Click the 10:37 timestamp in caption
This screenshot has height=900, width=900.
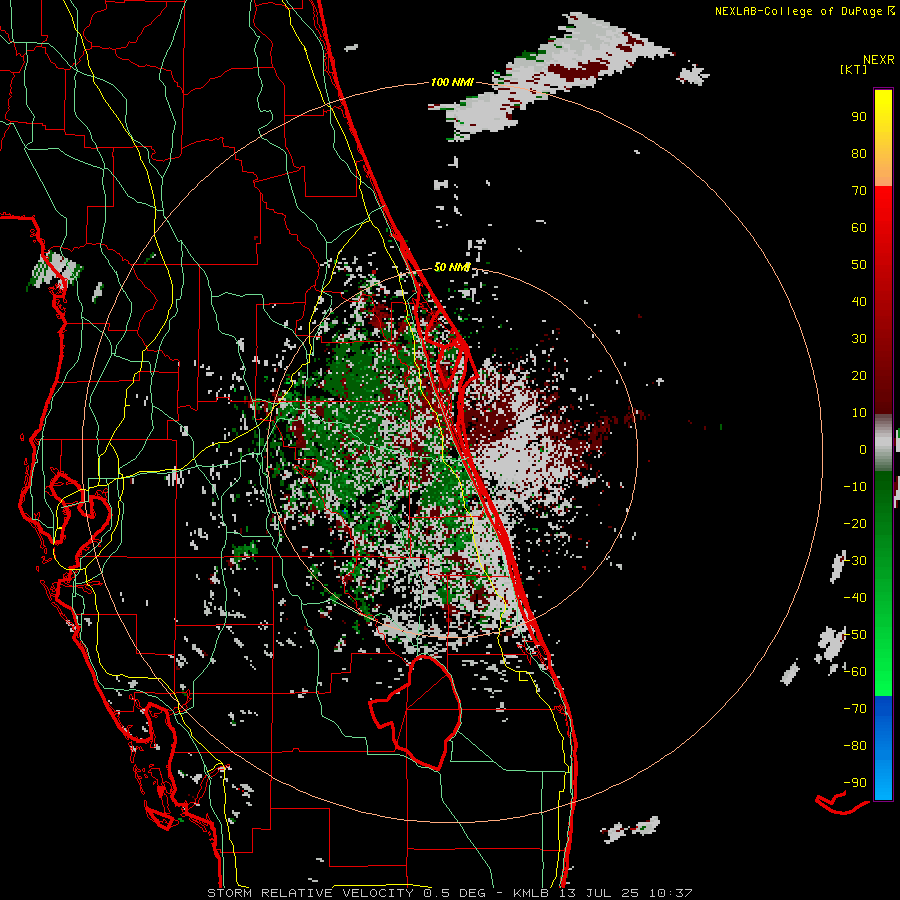[x=670, y=893]
